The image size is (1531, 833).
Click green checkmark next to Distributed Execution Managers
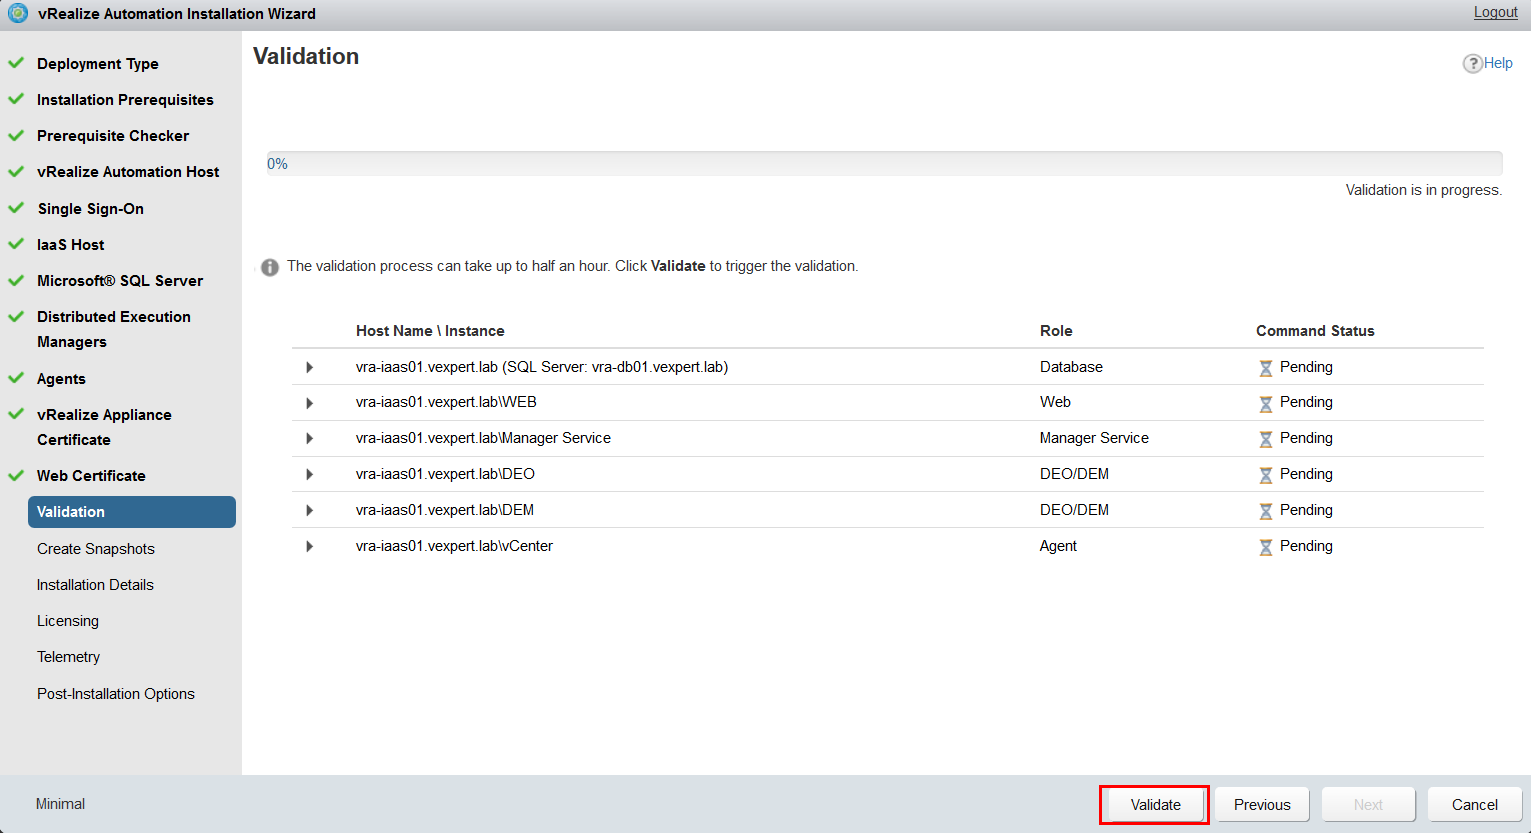[x=16, y=316]
